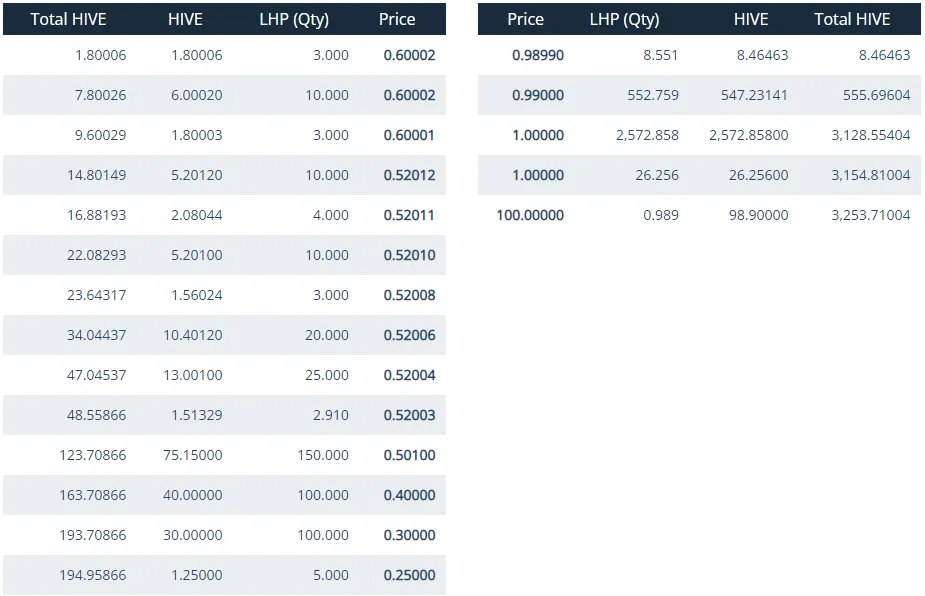Select the total 48.55866

pos(96,415)
